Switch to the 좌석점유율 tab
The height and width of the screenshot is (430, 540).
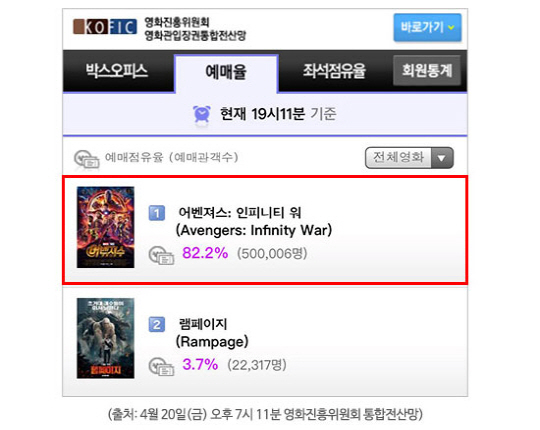click(x=334, y=71)
